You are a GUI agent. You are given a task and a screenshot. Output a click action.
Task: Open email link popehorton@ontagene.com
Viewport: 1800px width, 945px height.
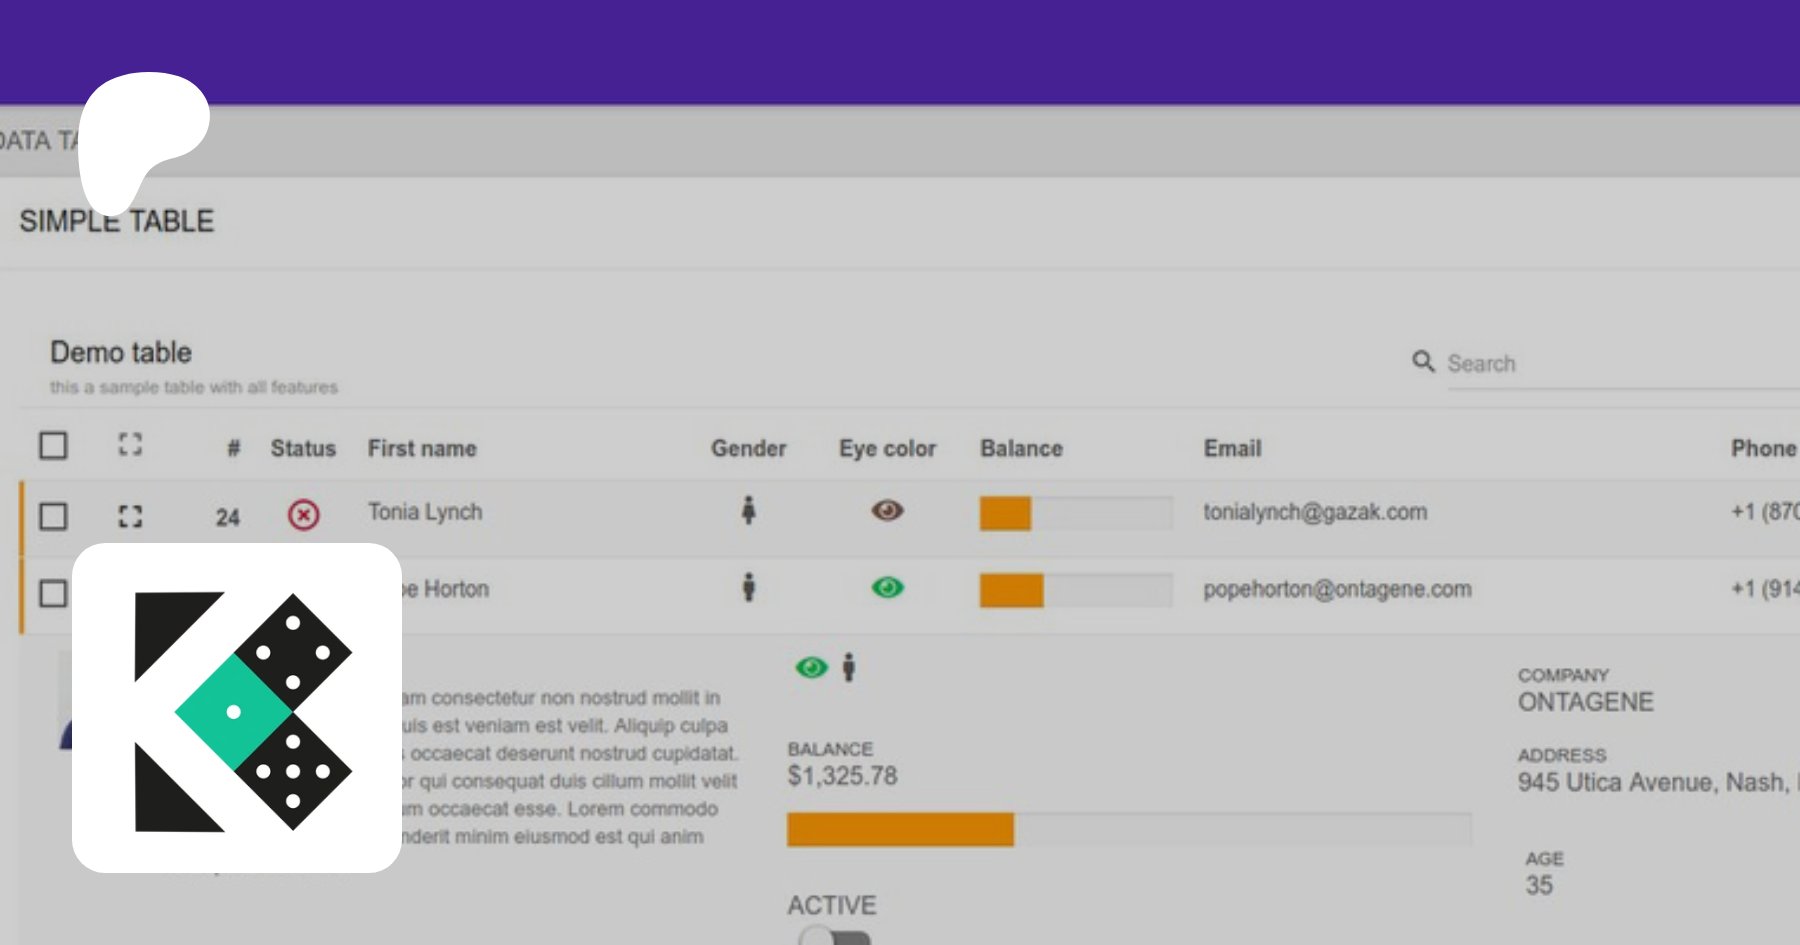pos(1336,589)
